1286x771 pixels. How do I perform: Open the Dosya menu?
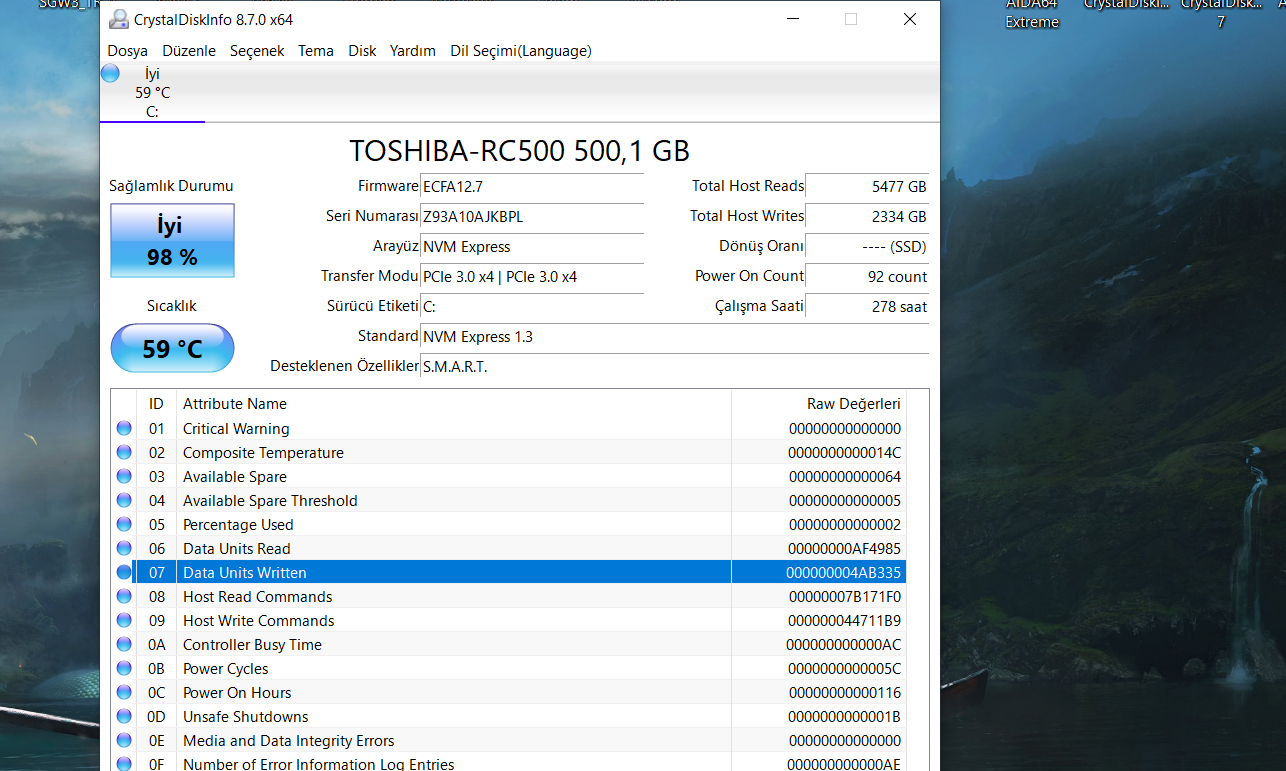[x=127, y=51]
